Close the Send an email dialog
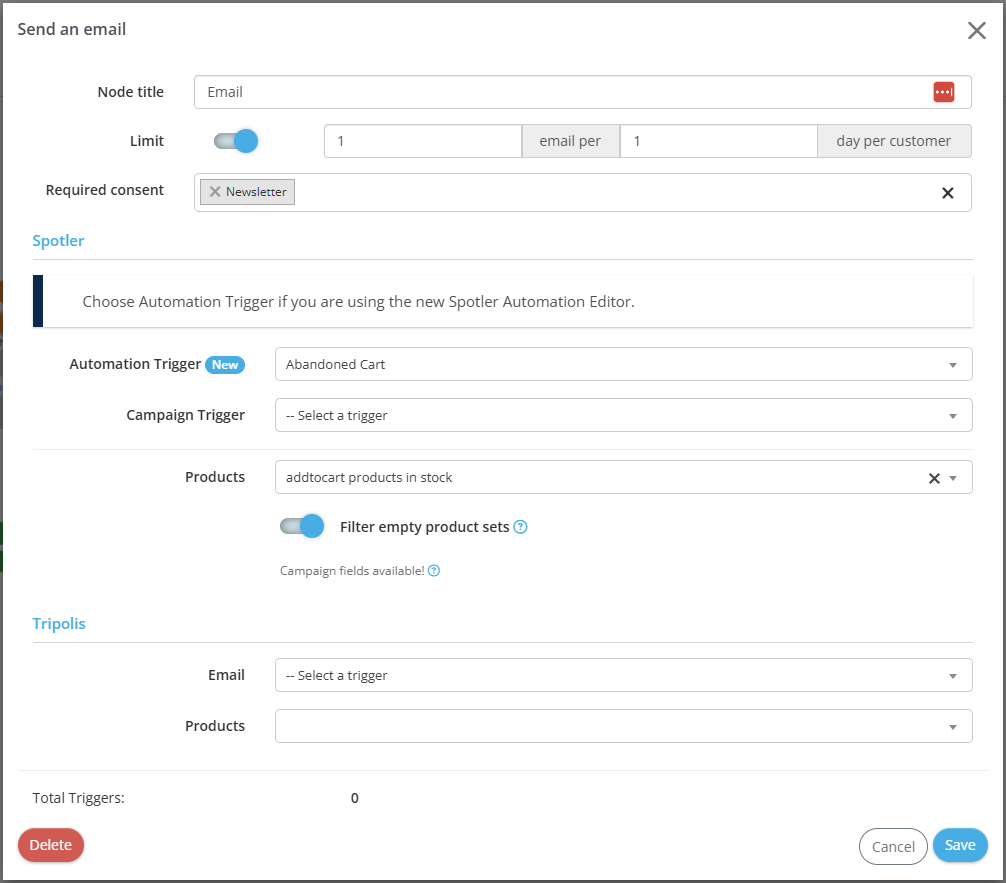This screenshot has width=1006, height=883. pos(976,30)
